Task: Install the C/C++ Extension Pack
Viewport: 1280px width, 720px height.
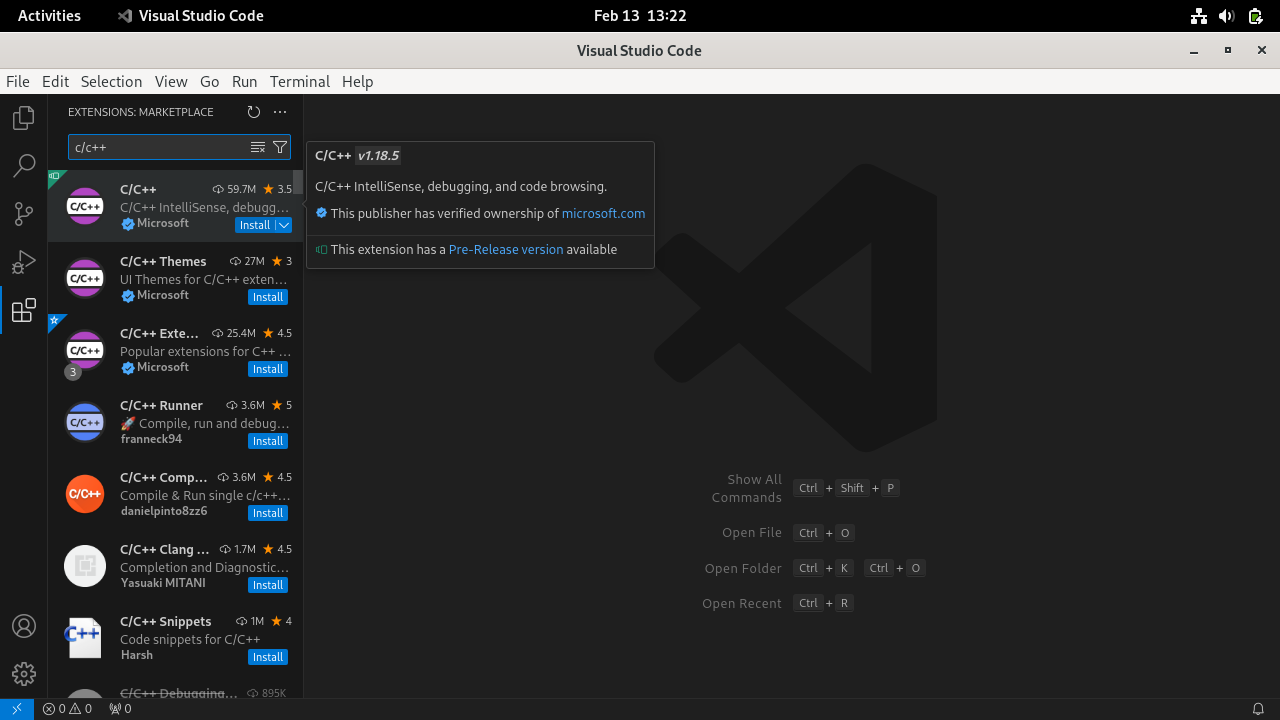Action: tap(268, 369)
